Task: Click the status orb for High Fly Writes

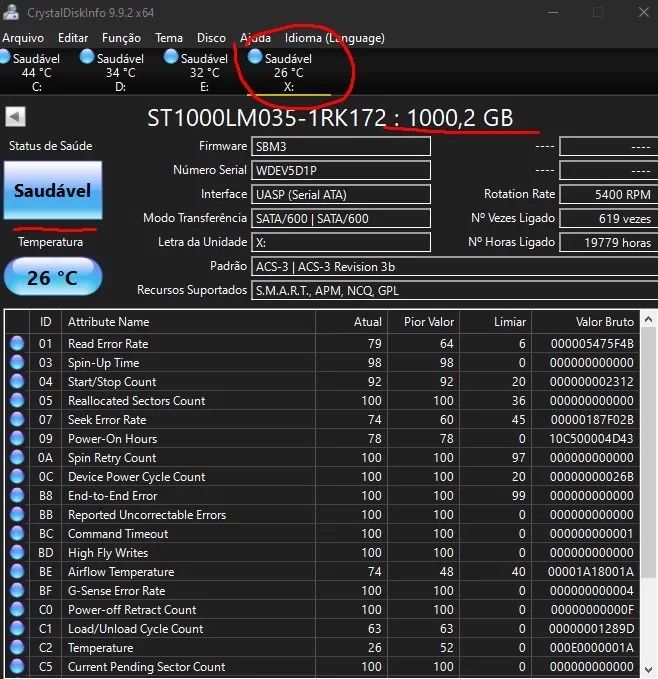Action: pos(17,553)
